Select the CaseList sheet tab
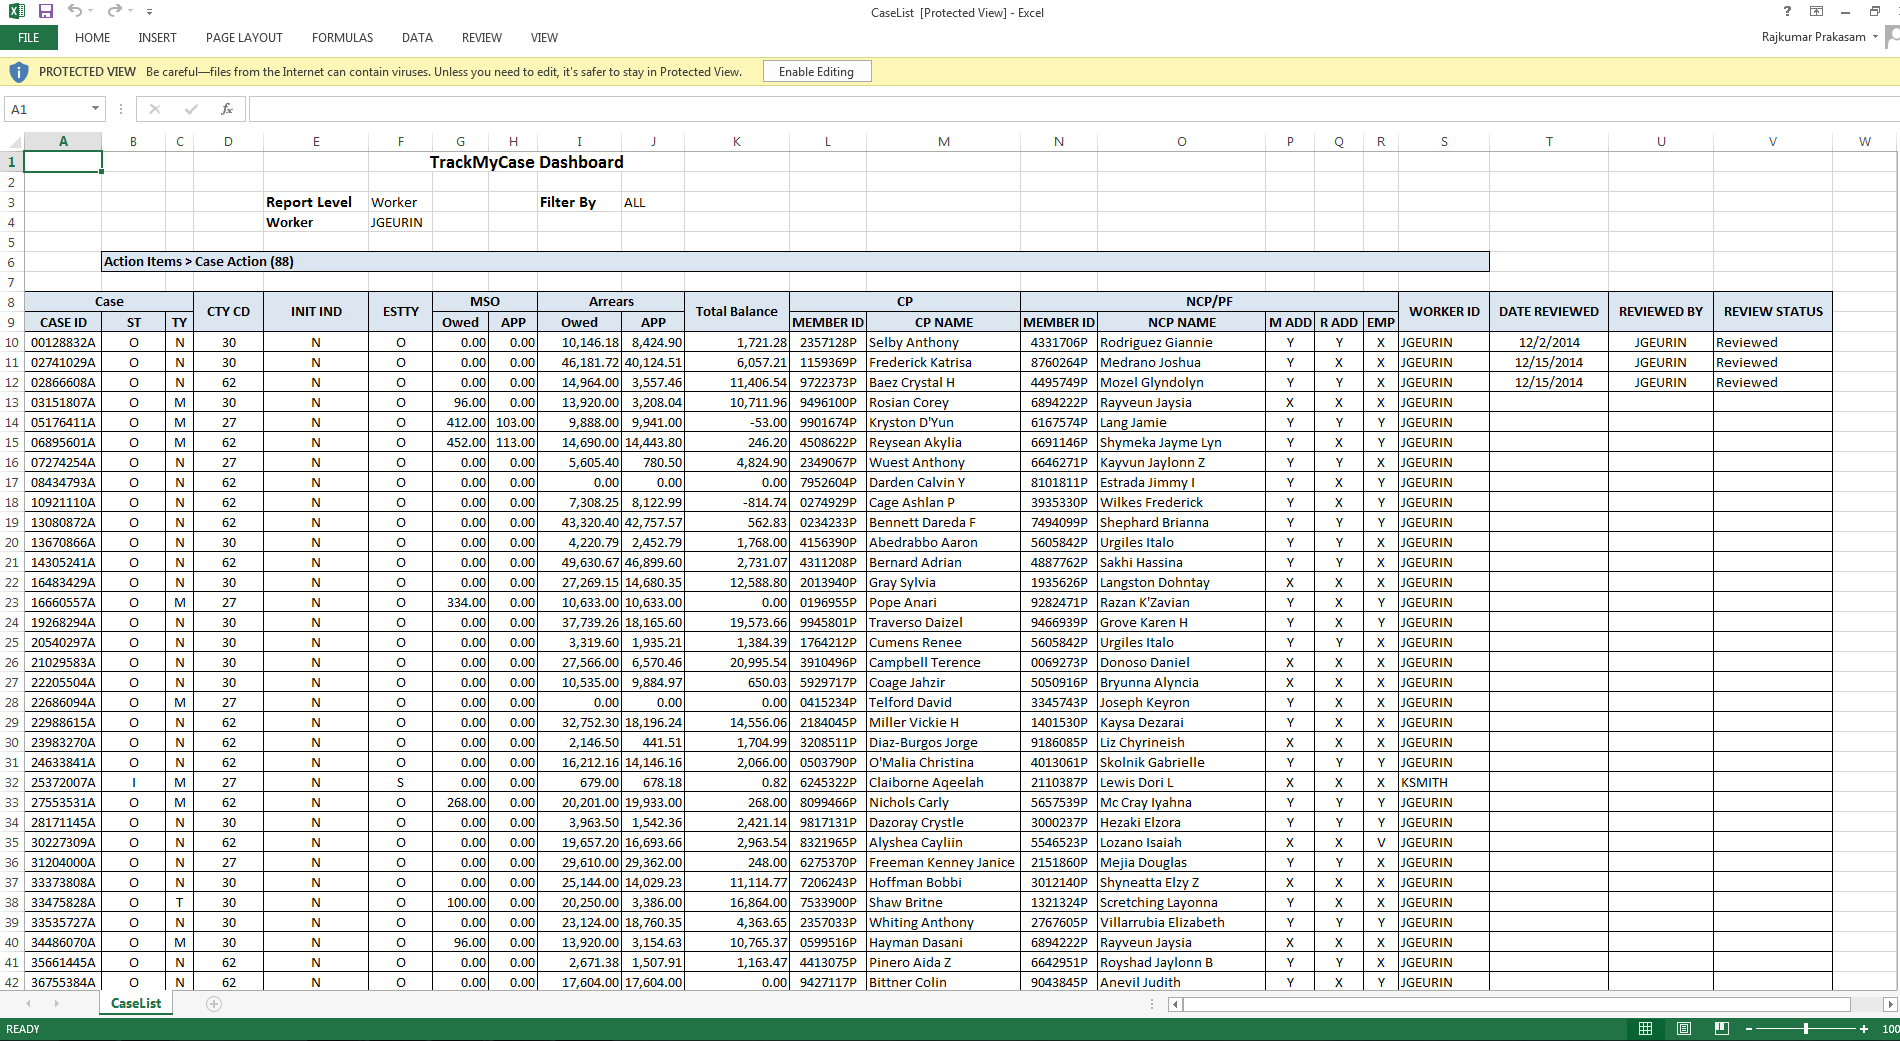 (136, 1003)
